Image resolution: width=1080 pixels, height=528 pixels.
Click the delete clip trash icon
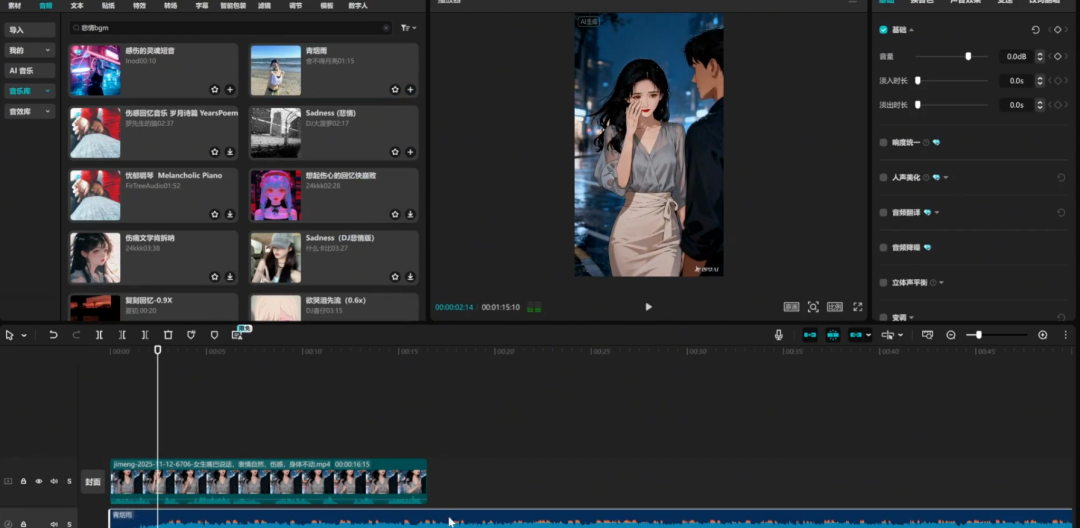coord(168,335)
